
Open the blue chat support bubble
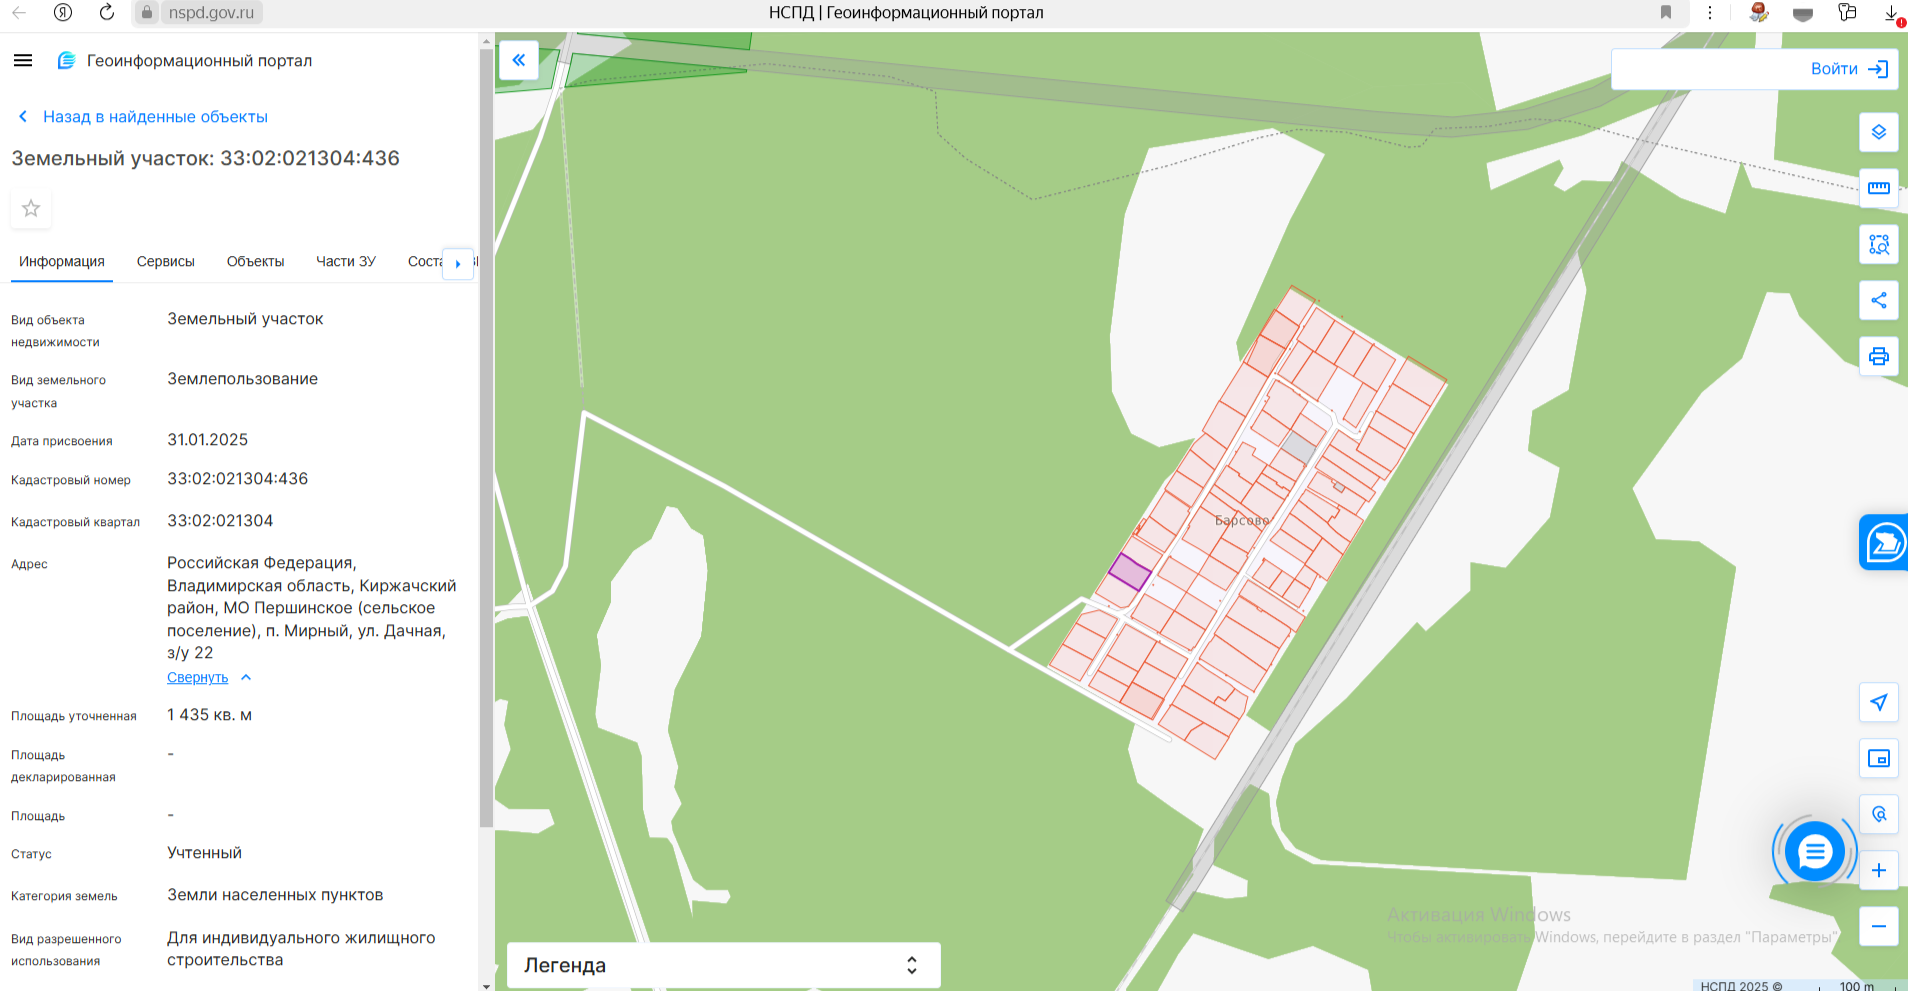click(x=1814, y=852)
